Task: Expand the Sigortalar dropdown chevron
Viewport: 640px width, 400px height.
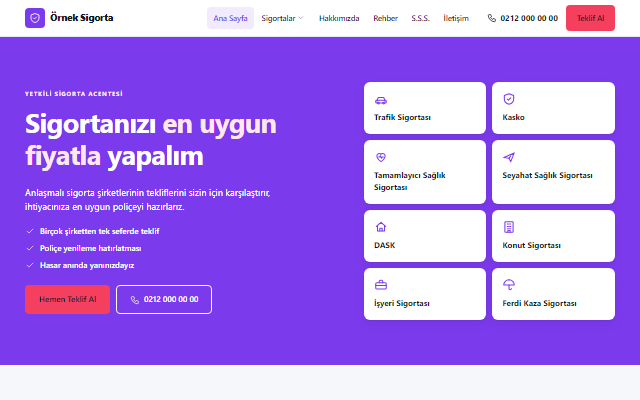Action: pyautogui.click(x=301, y=18)
